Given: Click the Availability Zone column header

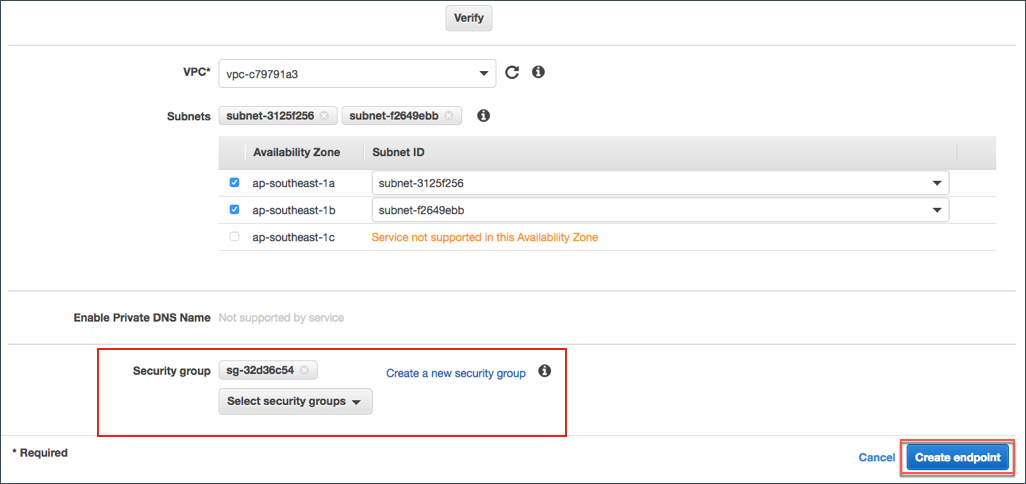Looking at the screenshot, I should click(x=296, y=152).
